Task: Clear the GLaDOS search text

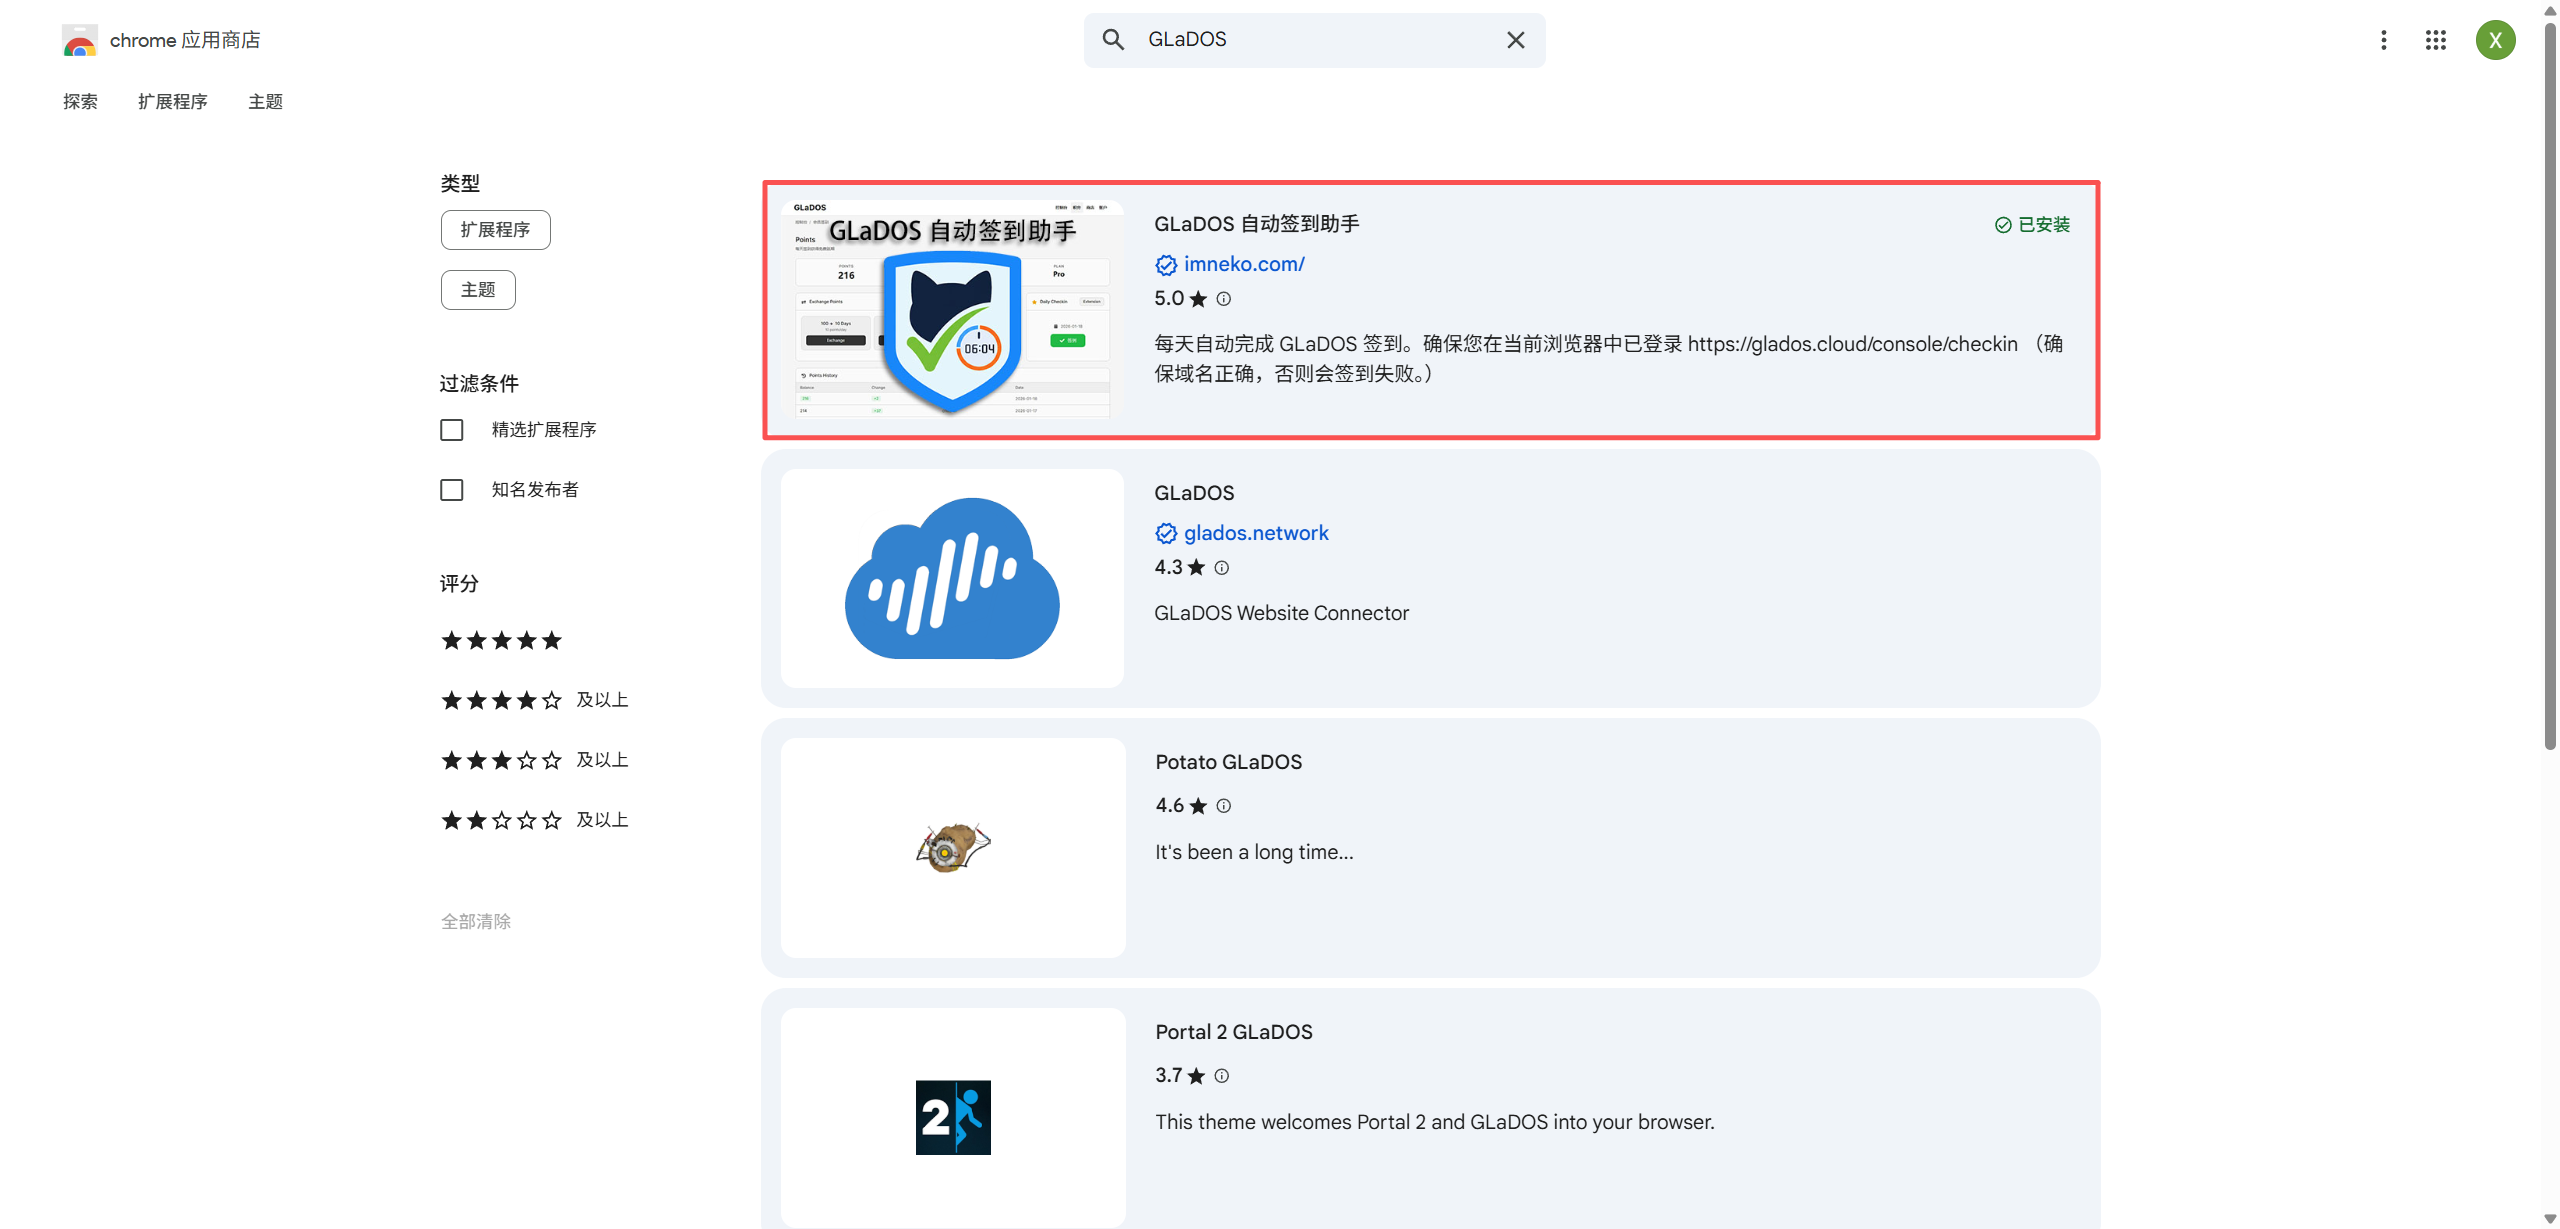Action: pos(1515,40)
